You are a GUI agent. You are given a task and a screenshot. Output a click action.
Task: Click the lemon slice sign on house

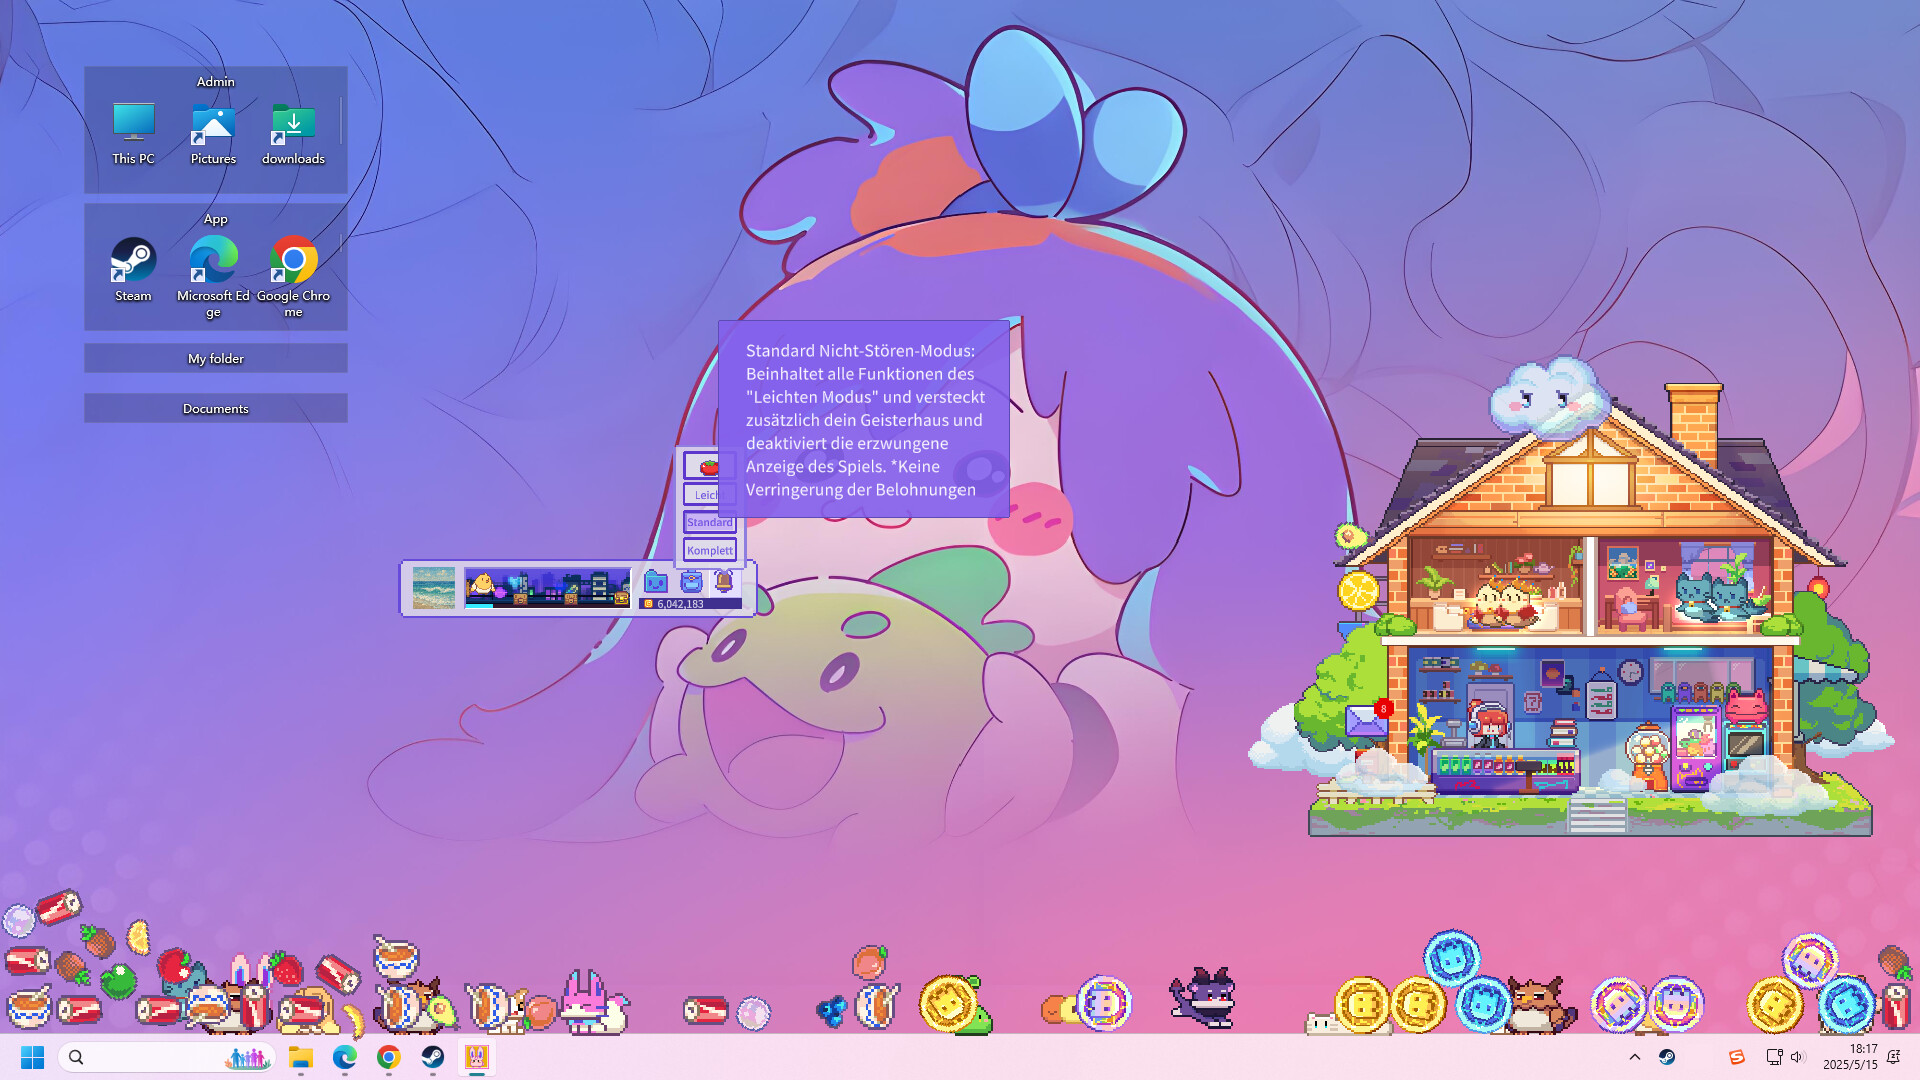point(1358,591)
